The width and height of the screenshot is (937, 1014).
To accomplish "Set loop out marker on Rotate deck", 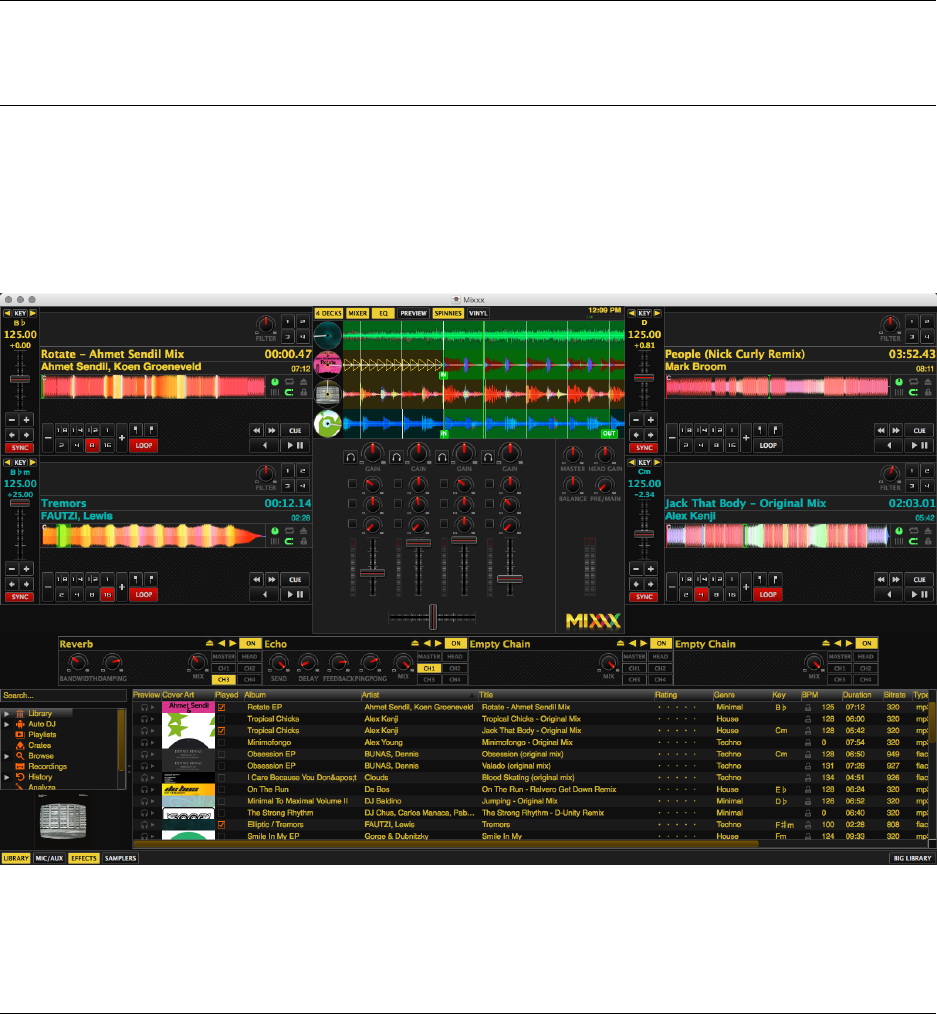I will (151, 431).
